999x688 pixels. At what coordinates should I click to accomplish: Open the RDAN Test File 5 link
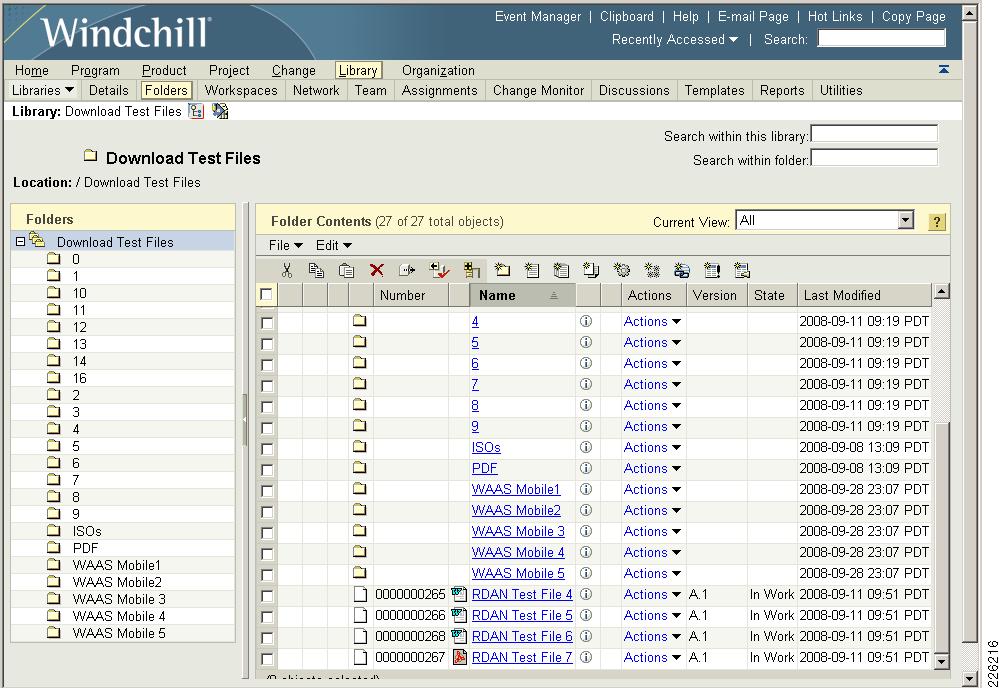522,615
